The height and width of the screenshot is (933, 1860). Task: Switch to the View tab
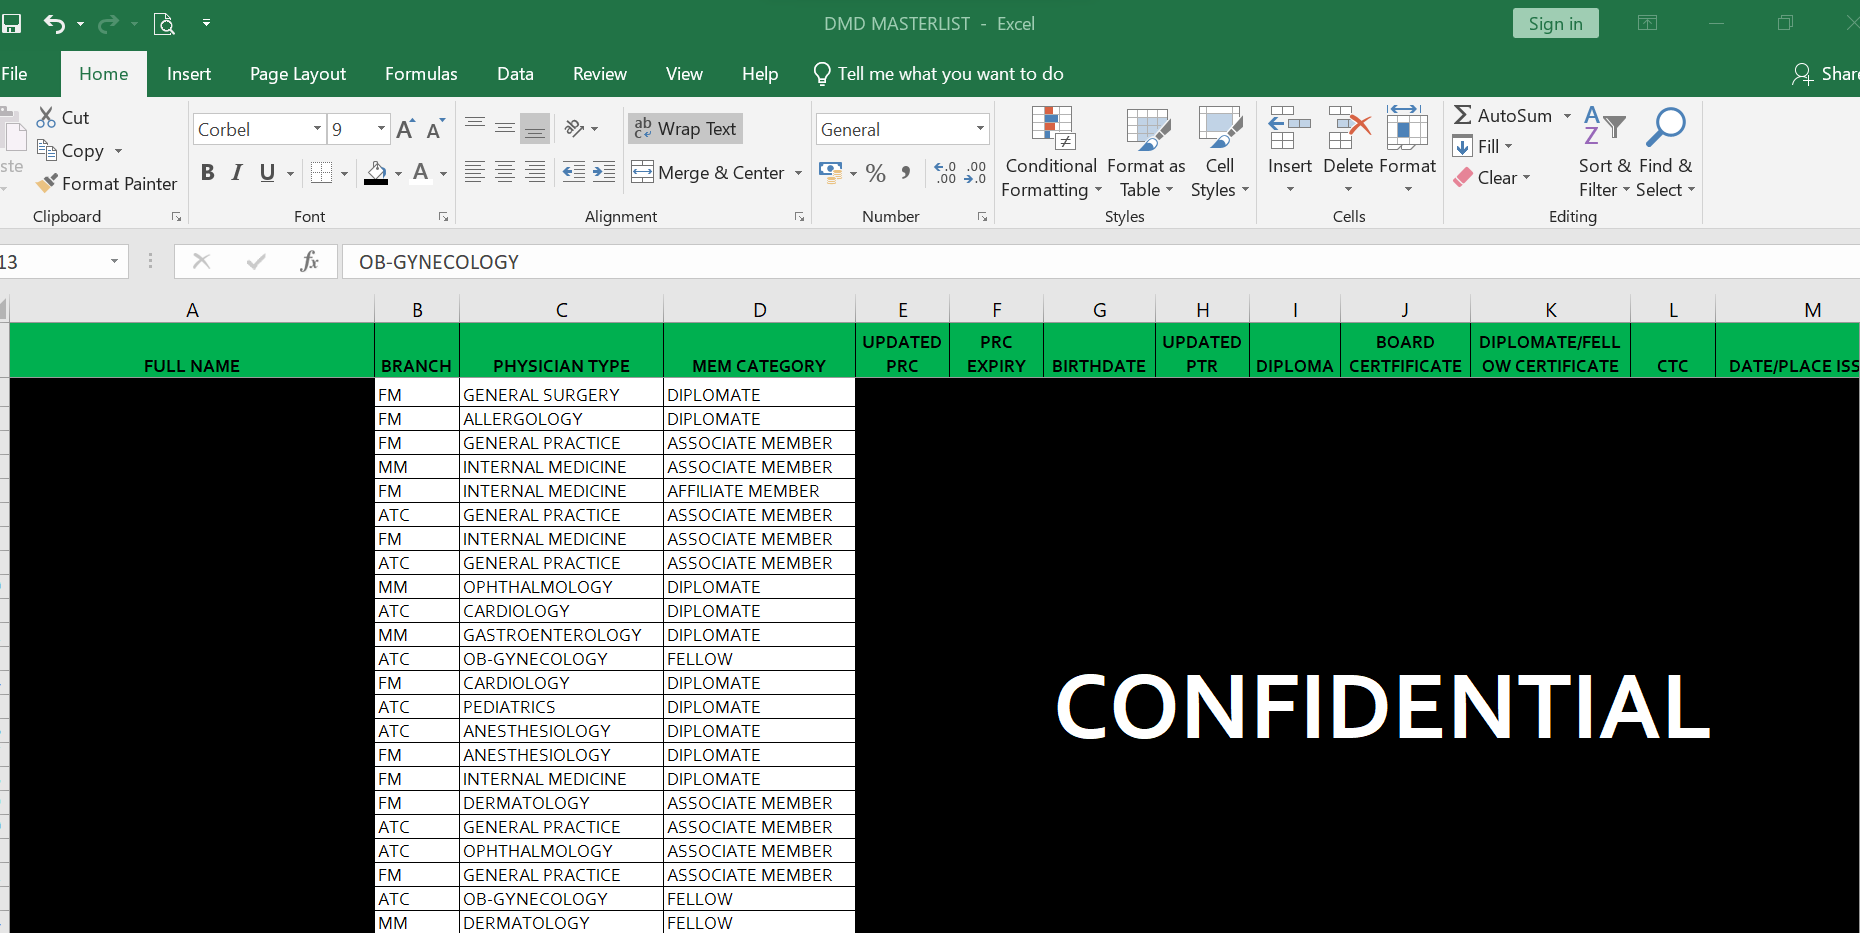click(684, 74)
